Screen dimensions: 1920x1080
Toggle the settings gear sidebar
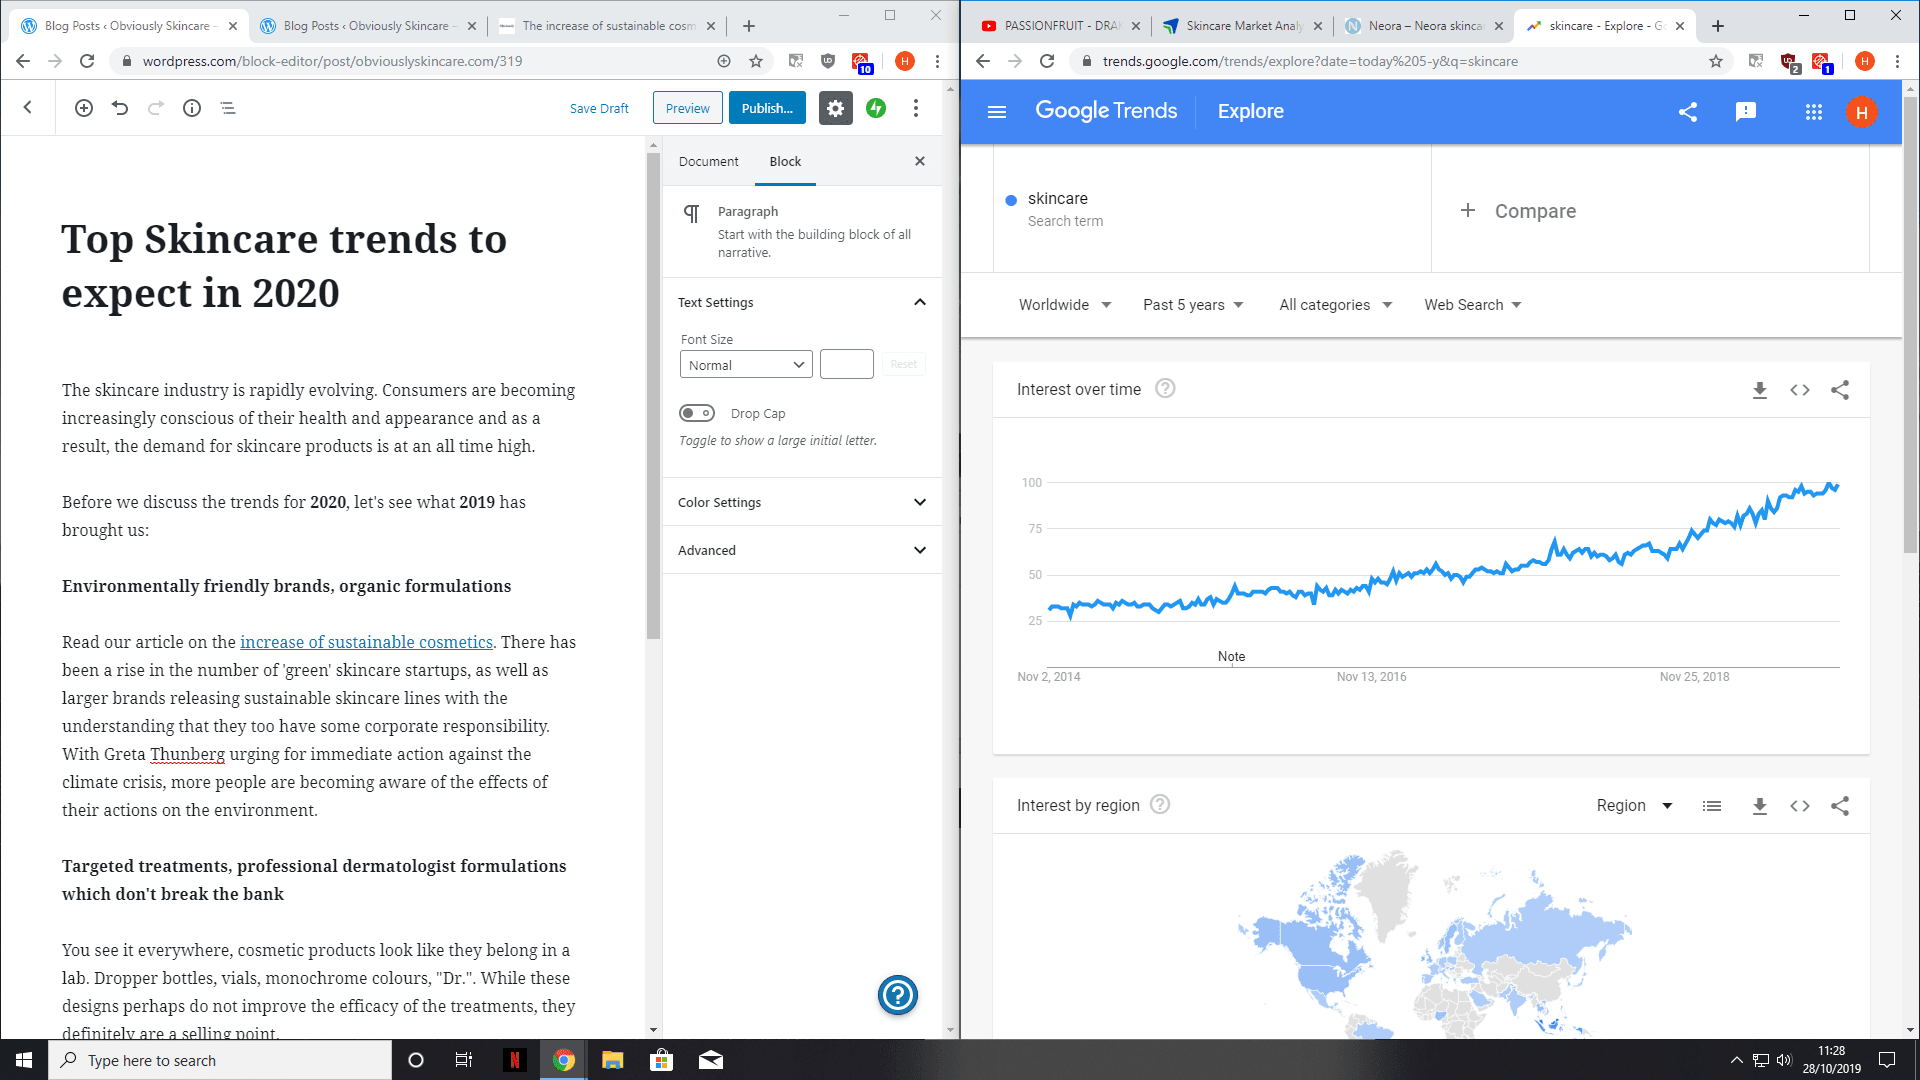[x=835, y=108]
